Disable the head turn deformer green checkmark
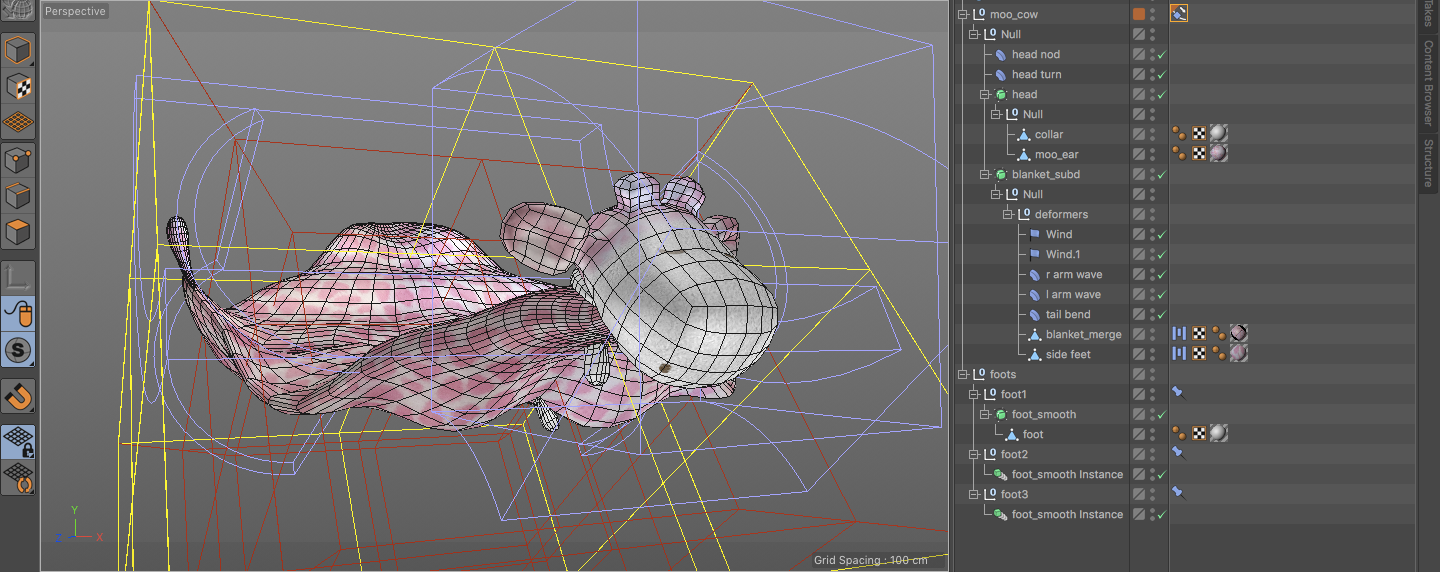The height and width of the screenshot is (572, 1440). click(x=1162, y=75)
